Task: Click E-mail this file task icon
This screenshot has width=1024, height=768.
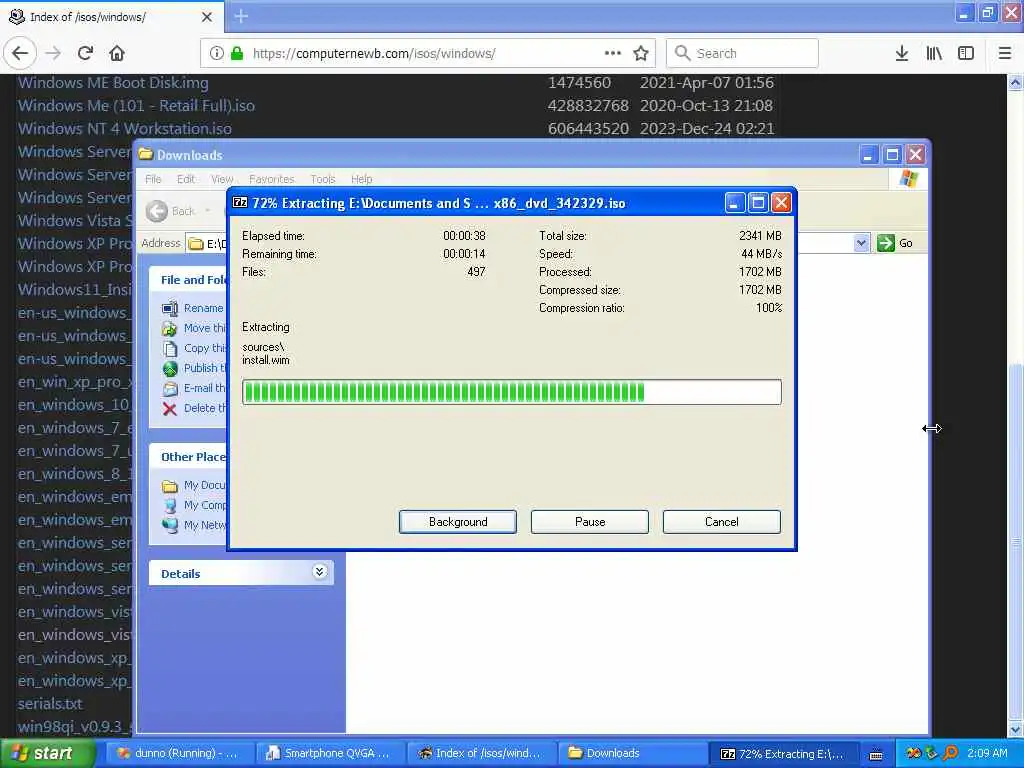Action: point(170,389)
